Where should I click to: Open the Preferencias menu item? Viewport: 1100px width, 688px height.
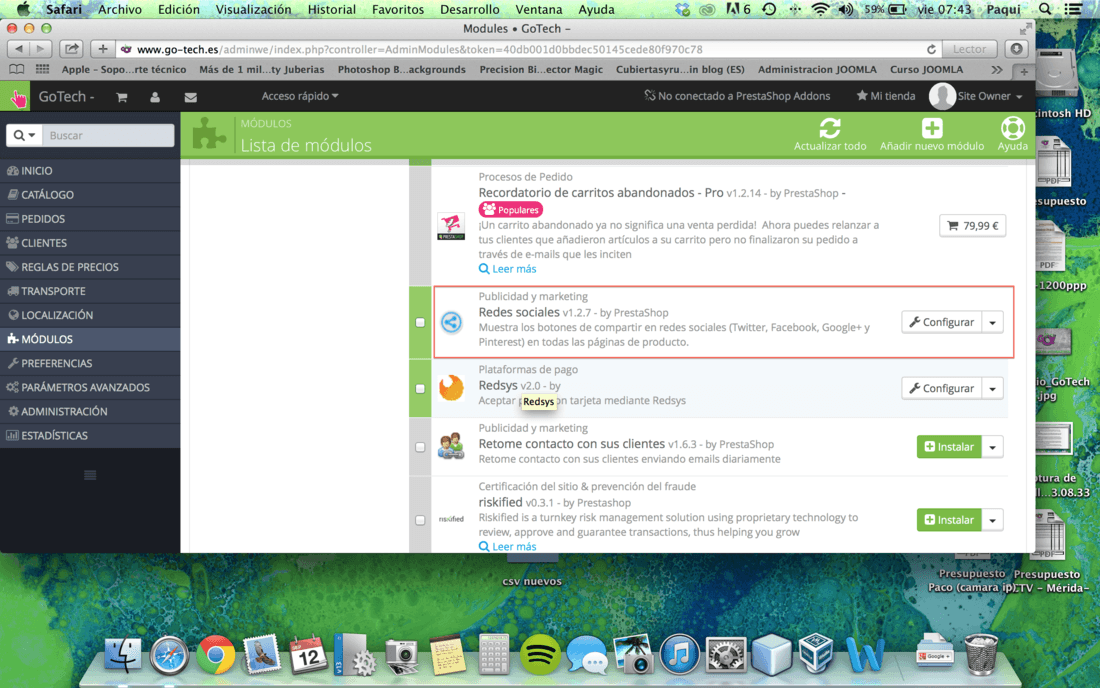(x=90, y=363)
